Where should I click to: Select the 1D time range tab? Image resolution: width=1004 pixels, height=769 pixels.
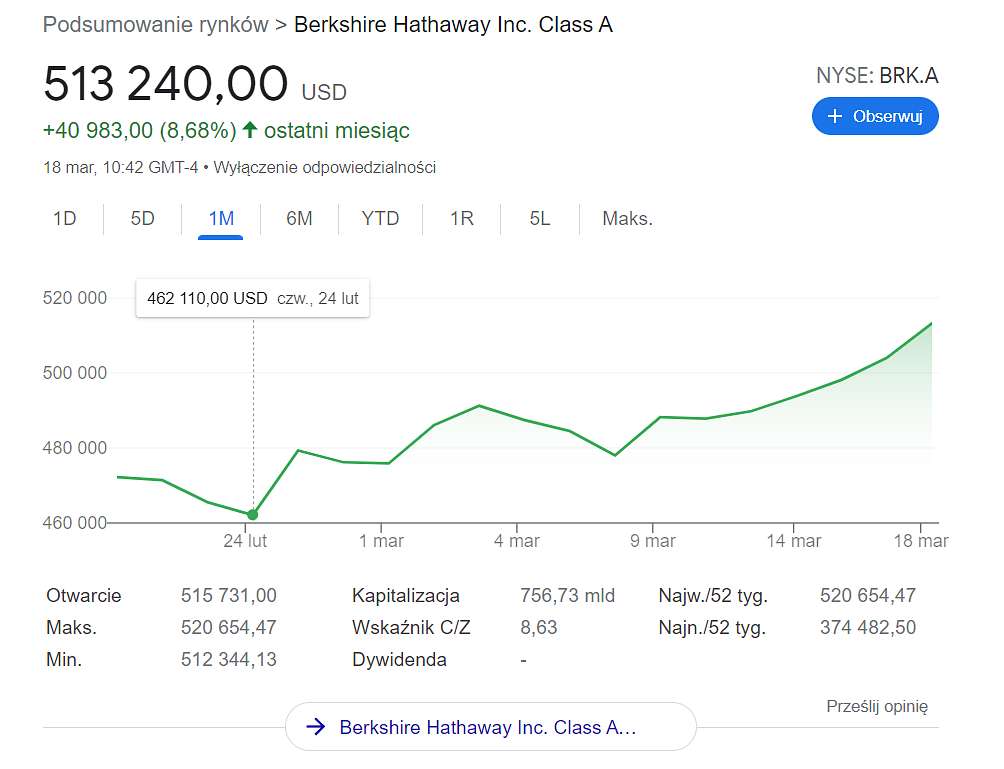[x=65, y=219]
